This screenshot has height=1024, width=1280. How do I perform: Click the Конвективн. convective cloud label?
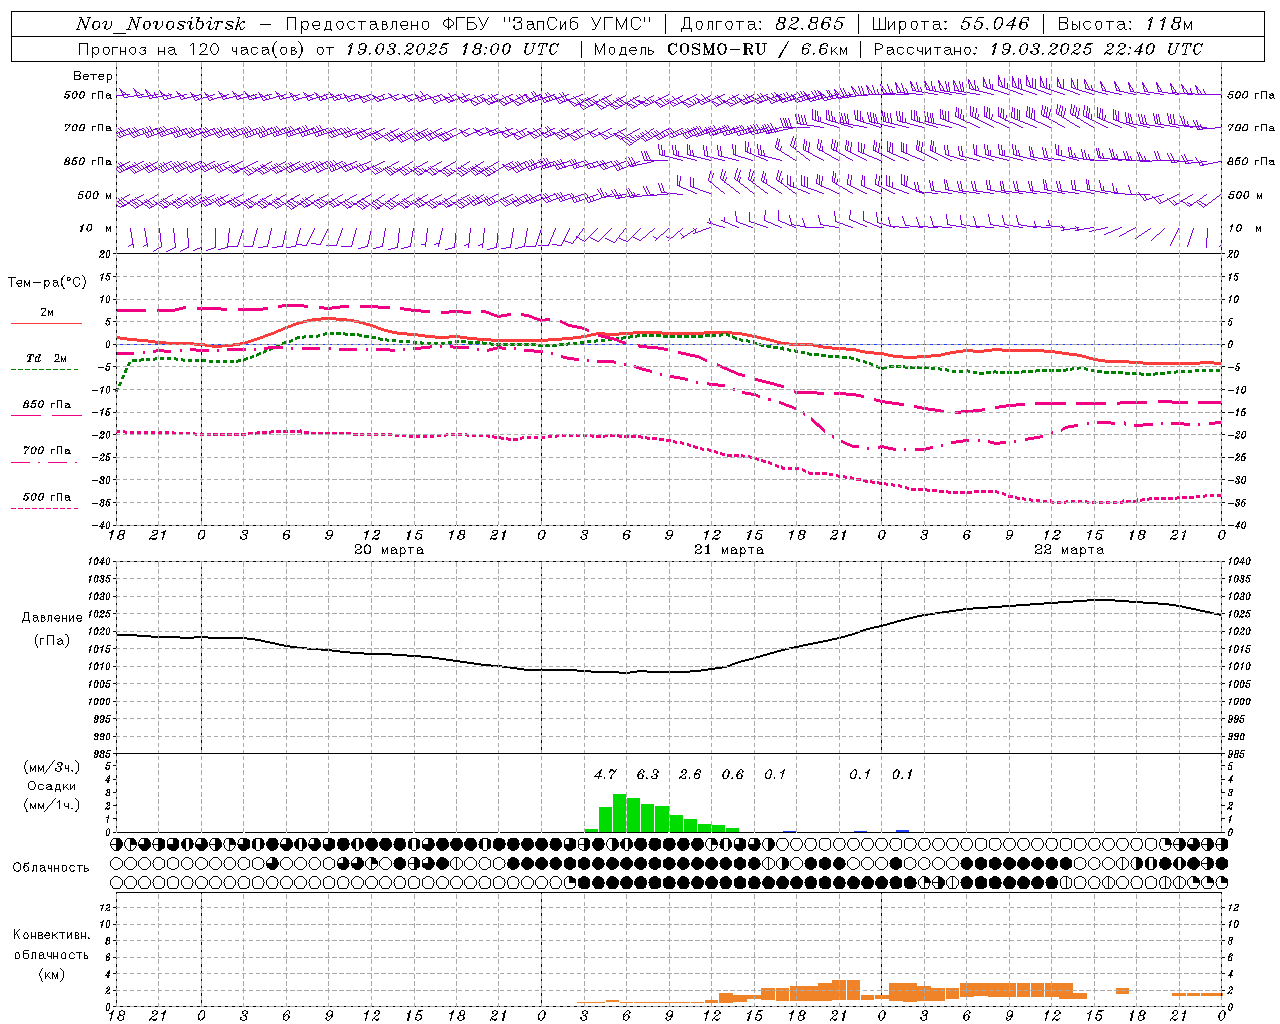point(51,935)
